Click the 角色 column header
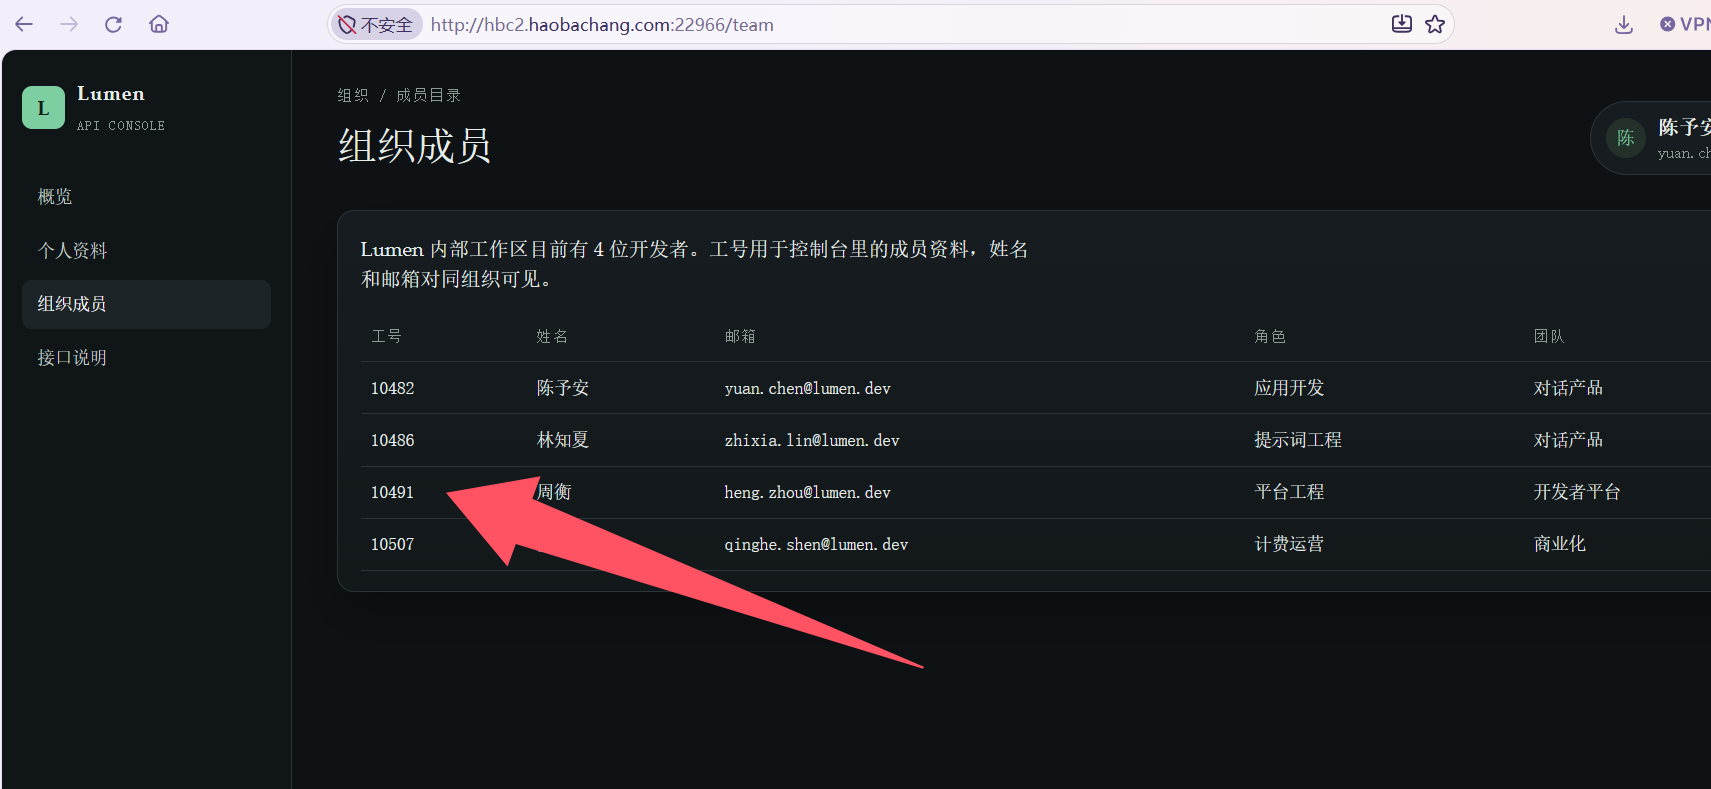The image size is (1711, 789). click(x=1270, y=336)
